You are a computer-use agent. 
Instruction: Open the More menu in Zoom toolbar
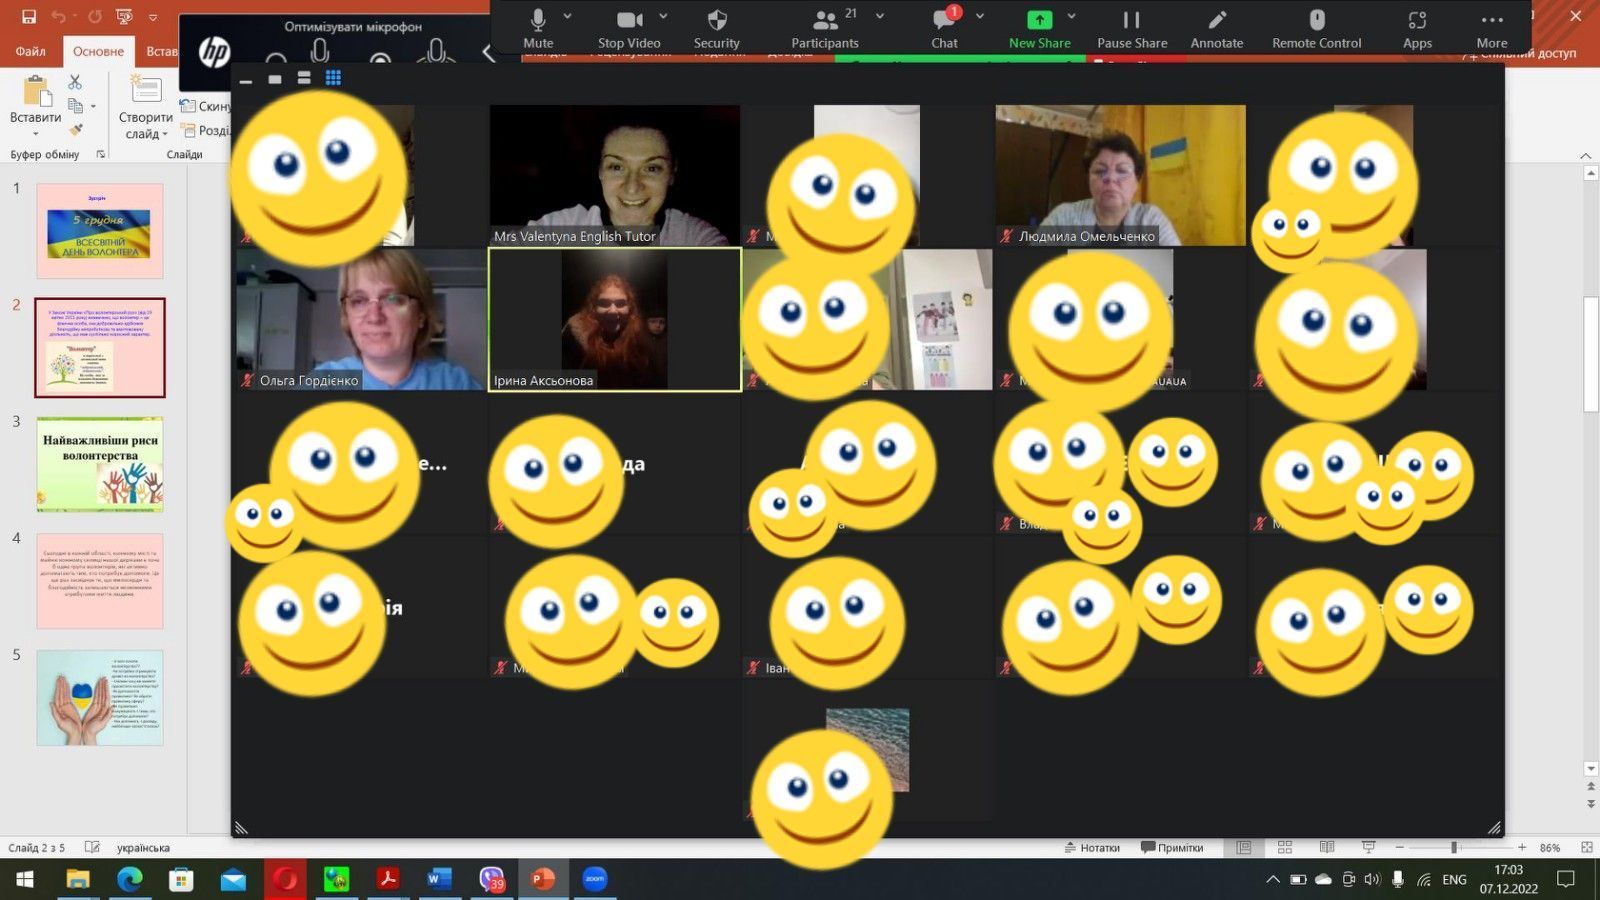pos(1492,28)
